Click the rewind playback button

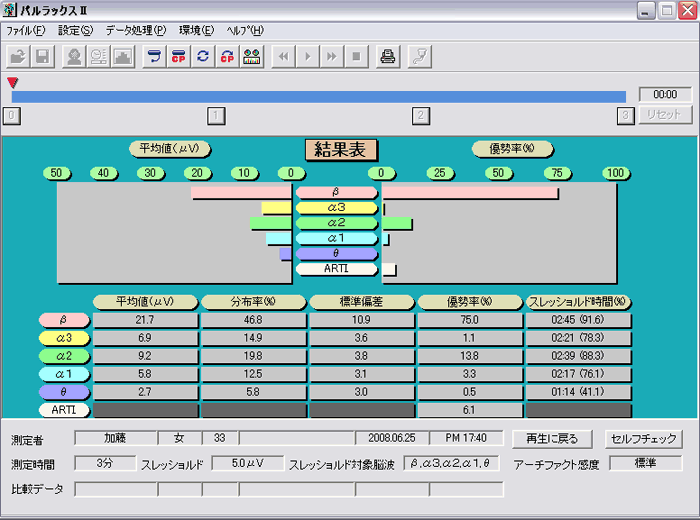[283, 57]
